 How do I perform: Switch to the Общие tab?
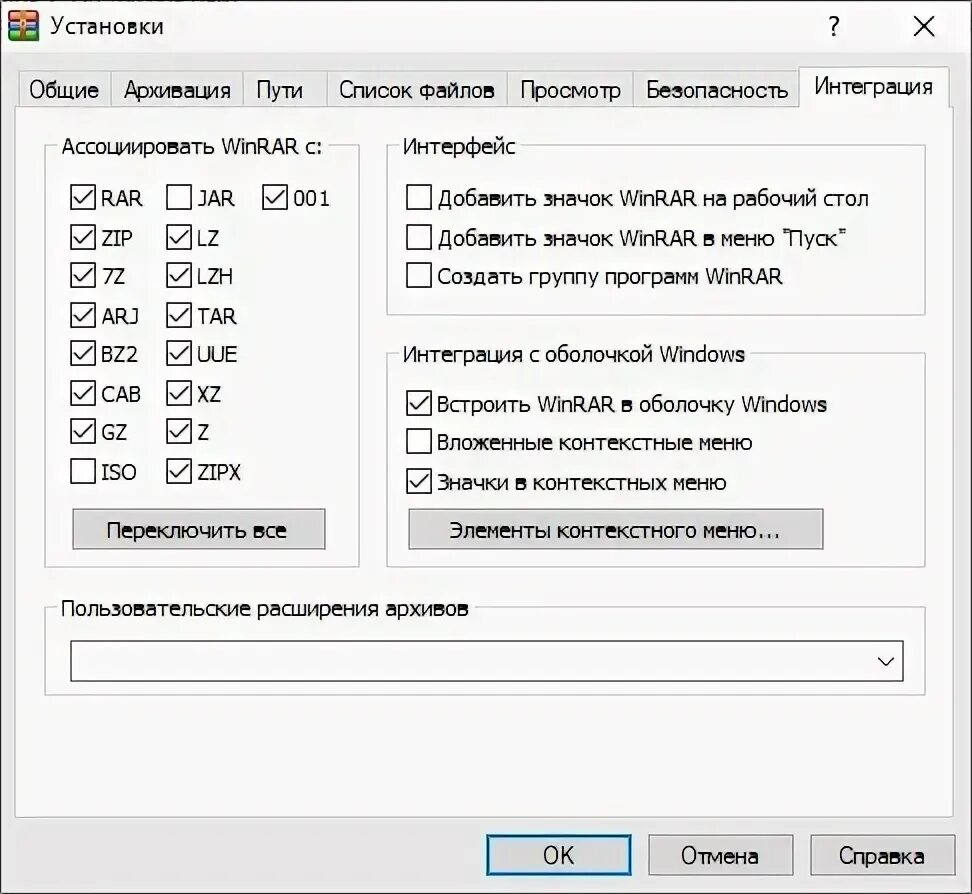[64, 90]
